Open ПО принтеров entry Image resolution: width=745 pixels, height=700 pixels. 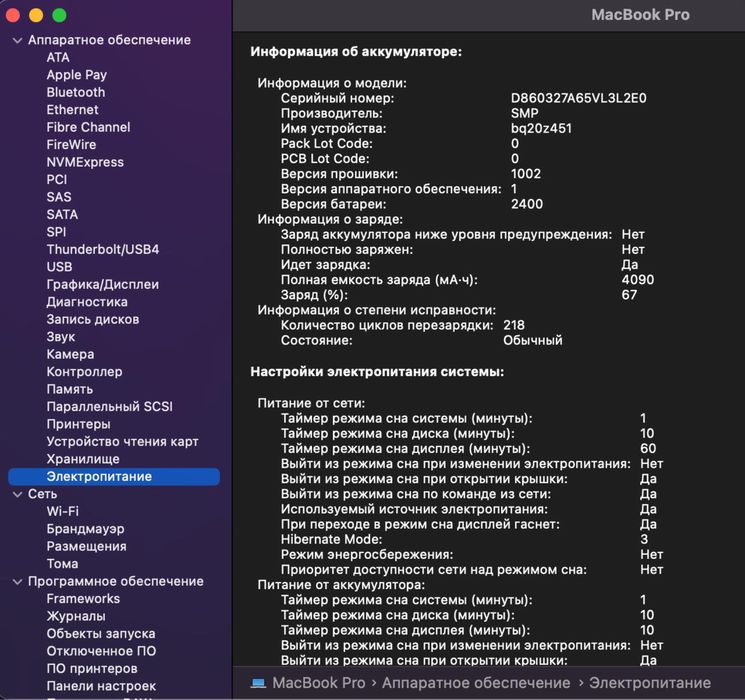[x=92, y=669]
